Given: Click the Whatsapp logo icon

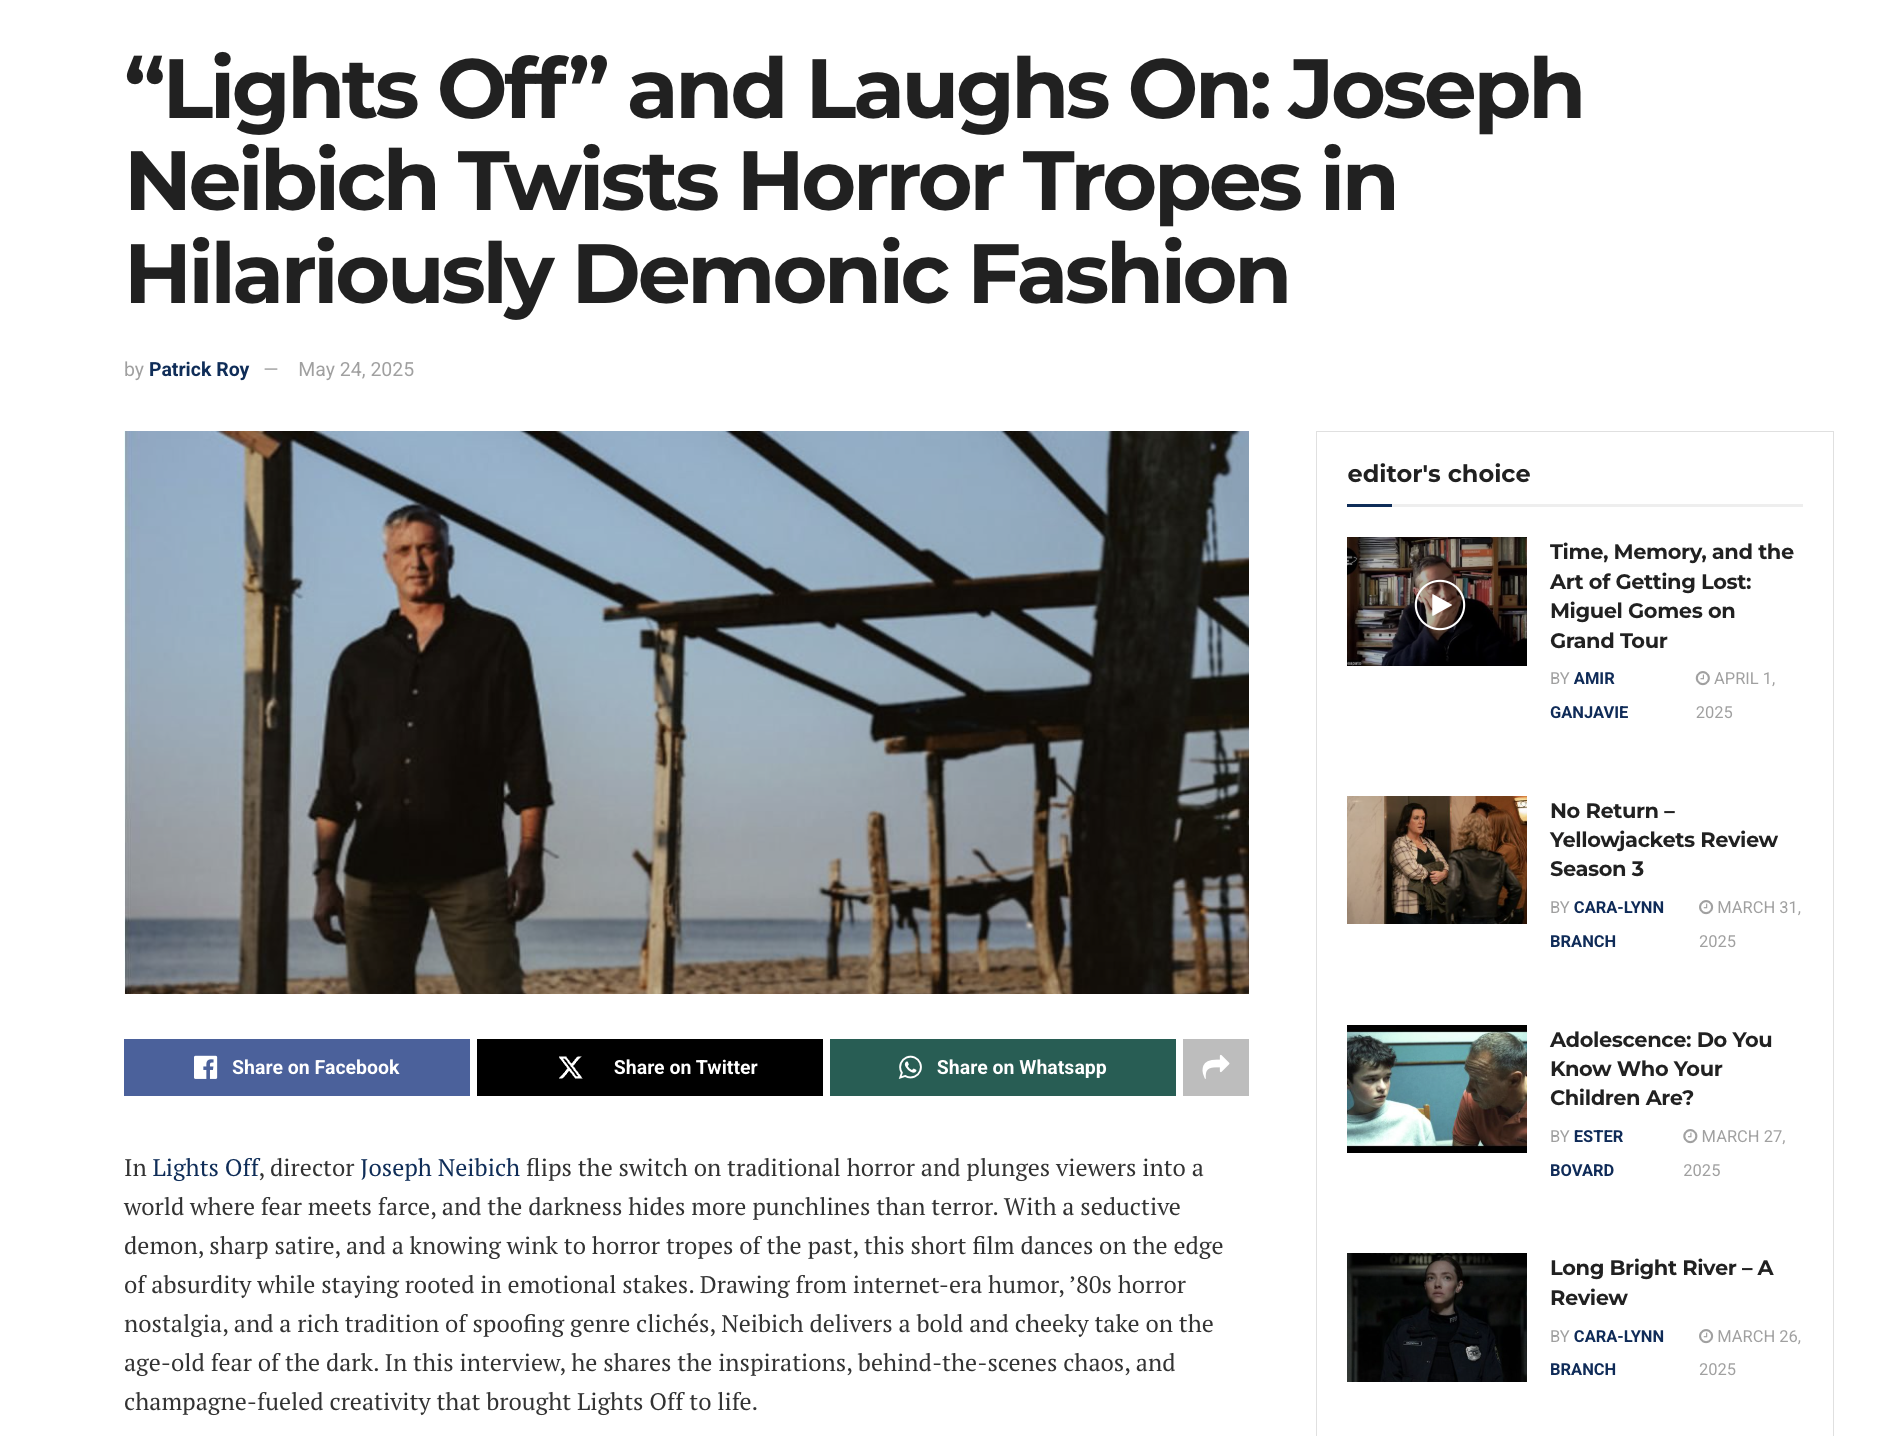Looking at the screenshot, I should (910, 1067).
